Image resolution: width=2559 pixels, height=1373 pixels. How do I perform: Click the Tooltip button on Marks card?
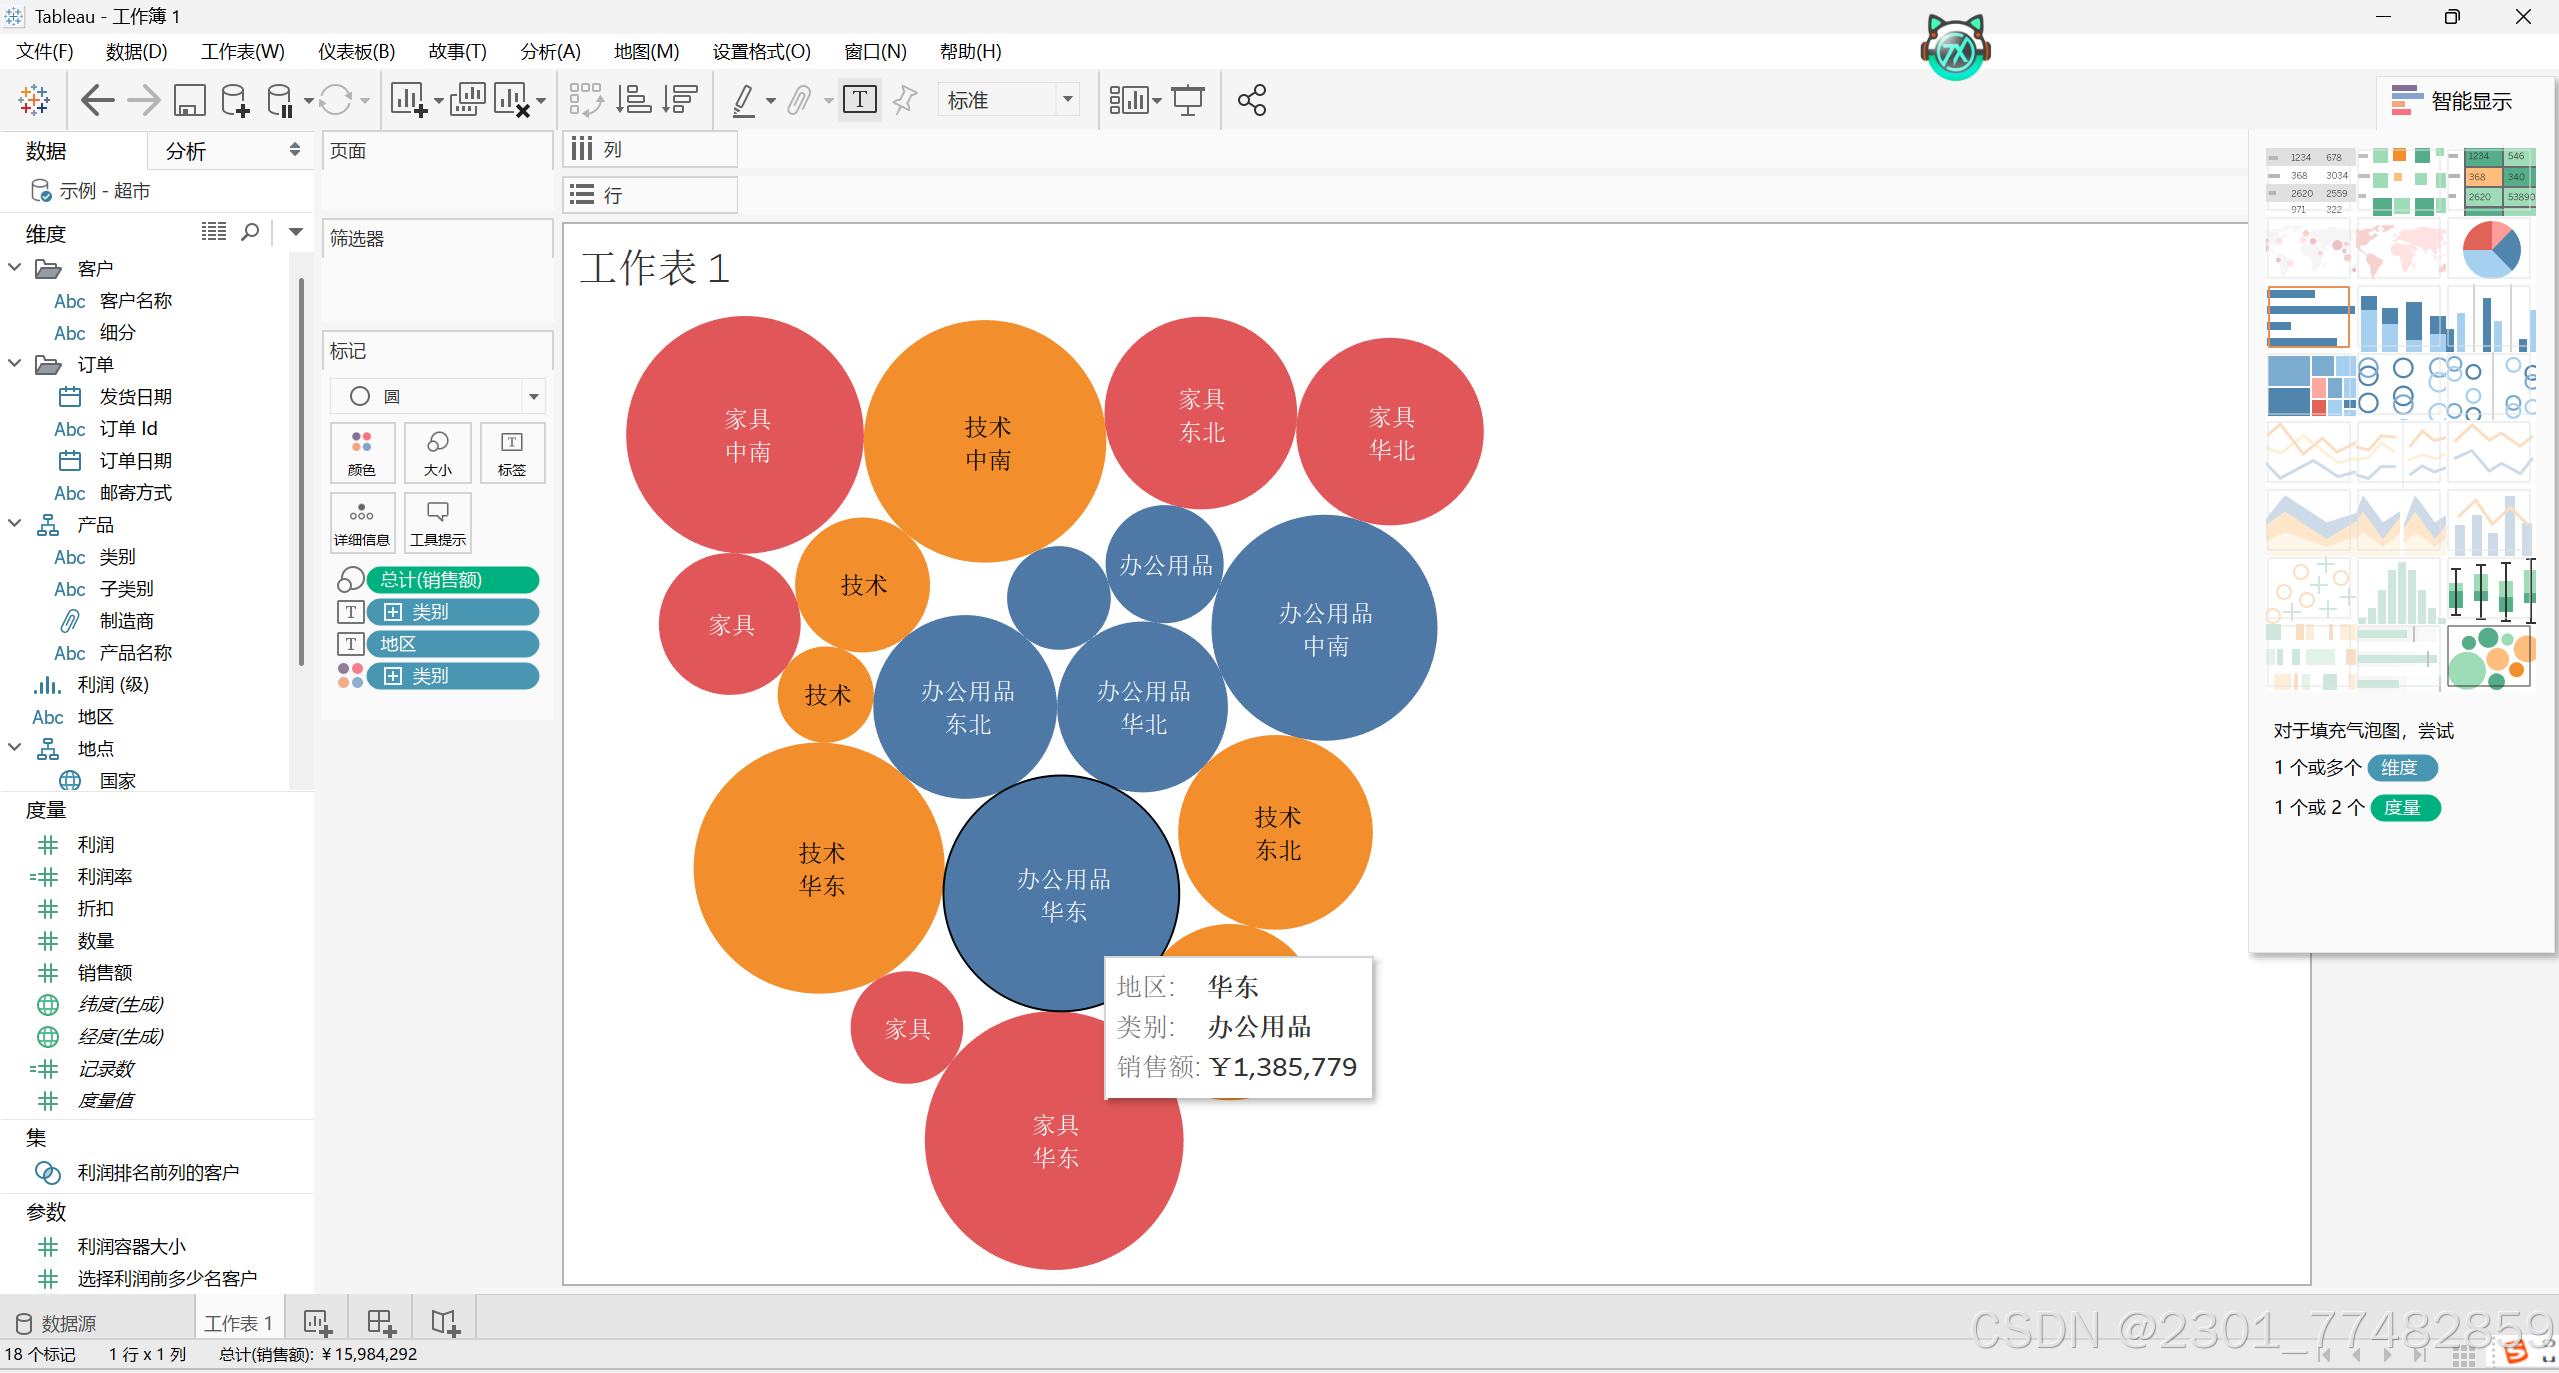pyautogui.click(x=437, y=522)
